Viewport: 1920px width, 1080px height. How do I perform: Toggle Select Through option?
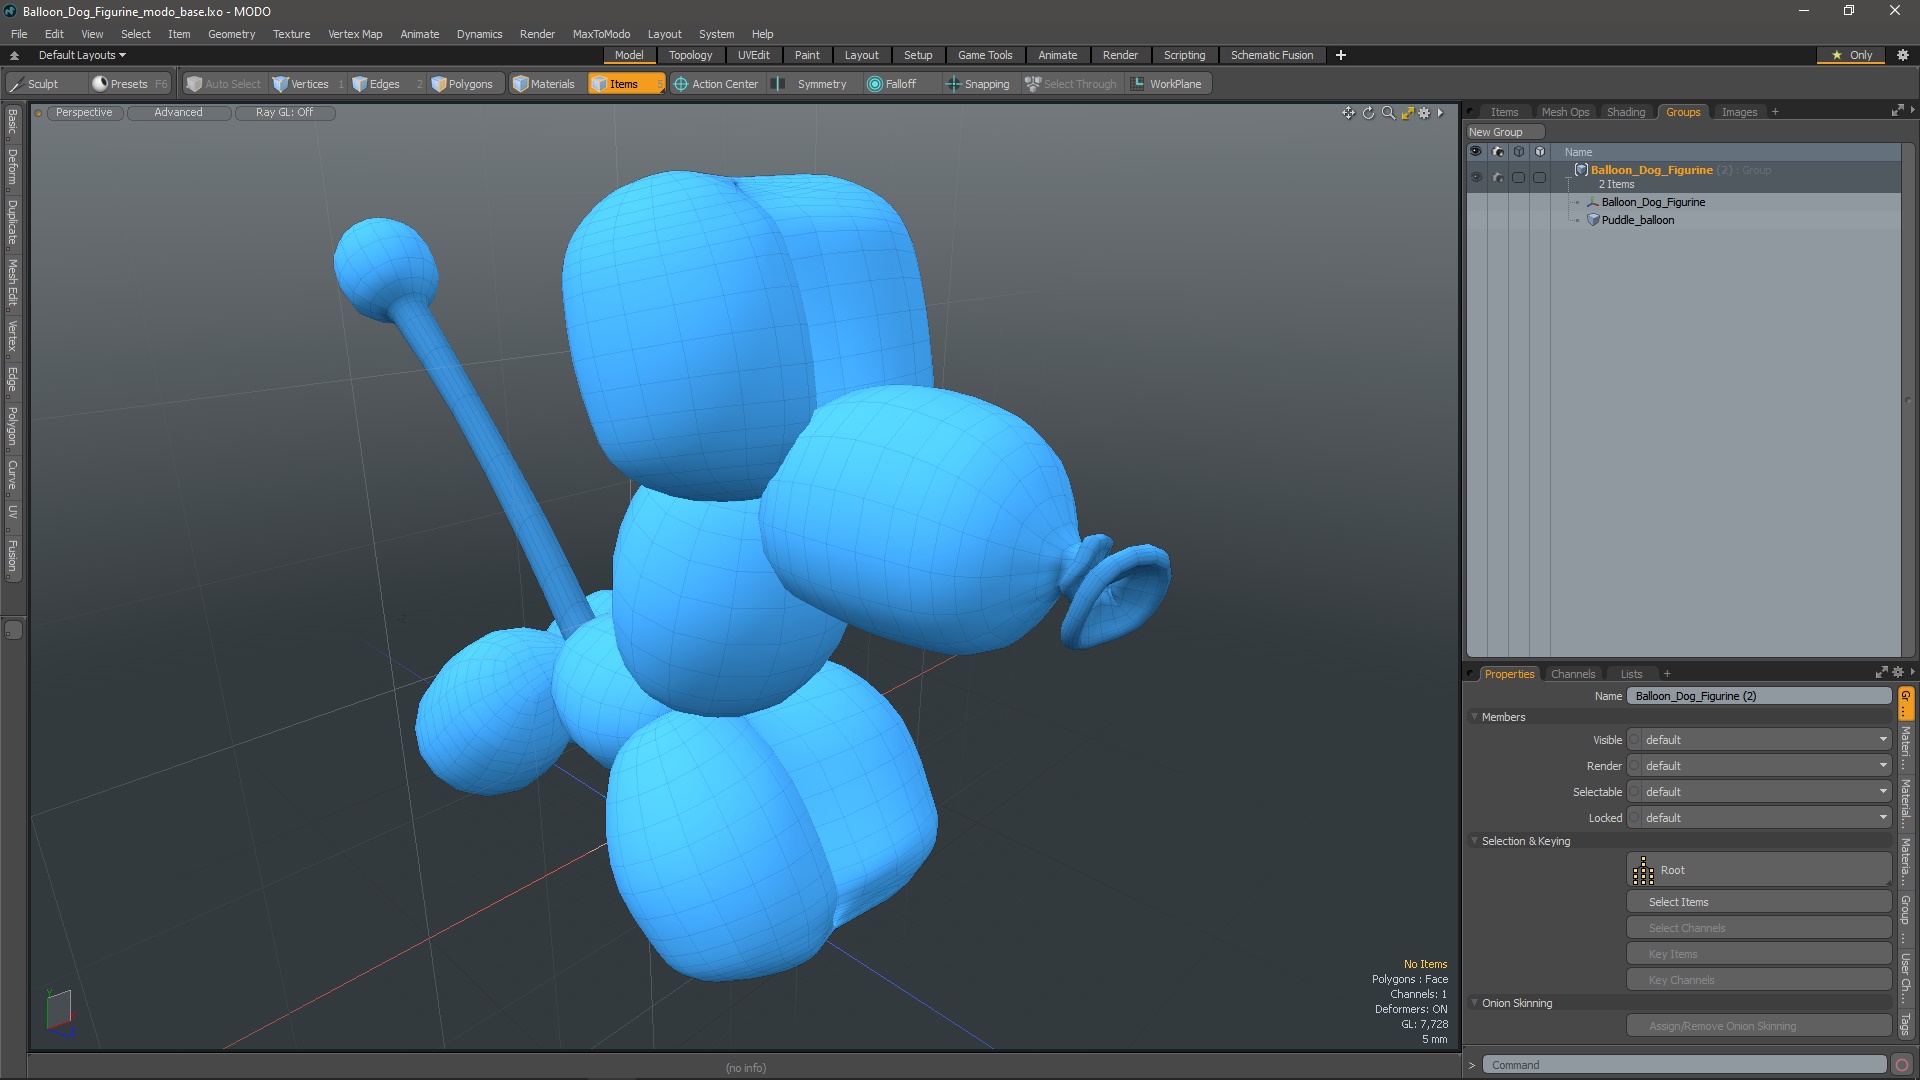pos(1071,84)
